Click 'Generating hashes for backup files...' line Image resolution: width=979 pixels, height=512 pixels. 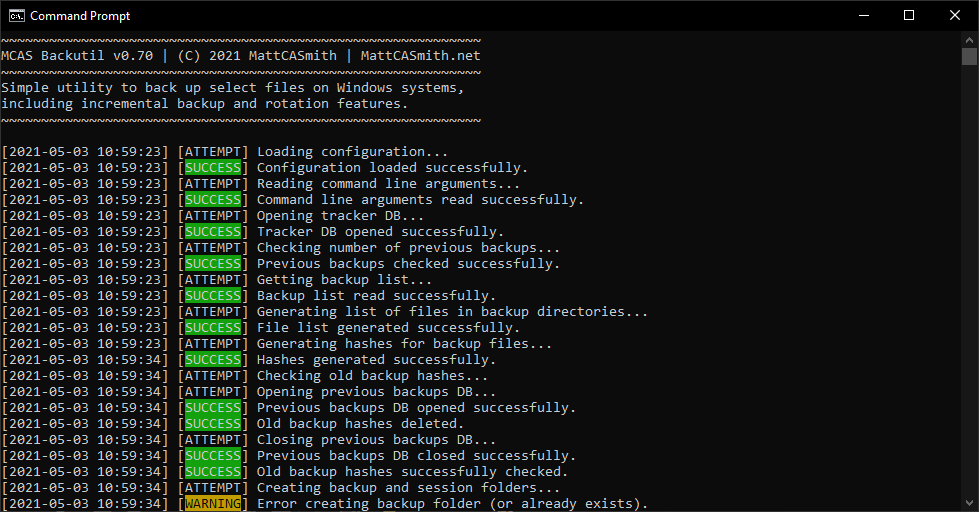click(x=405, y=344)
